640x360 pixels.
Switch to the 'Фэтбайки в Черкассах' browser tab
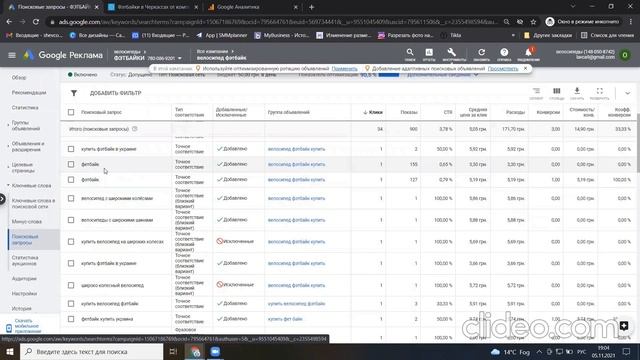pyautogui.click(x=152, y=7)
